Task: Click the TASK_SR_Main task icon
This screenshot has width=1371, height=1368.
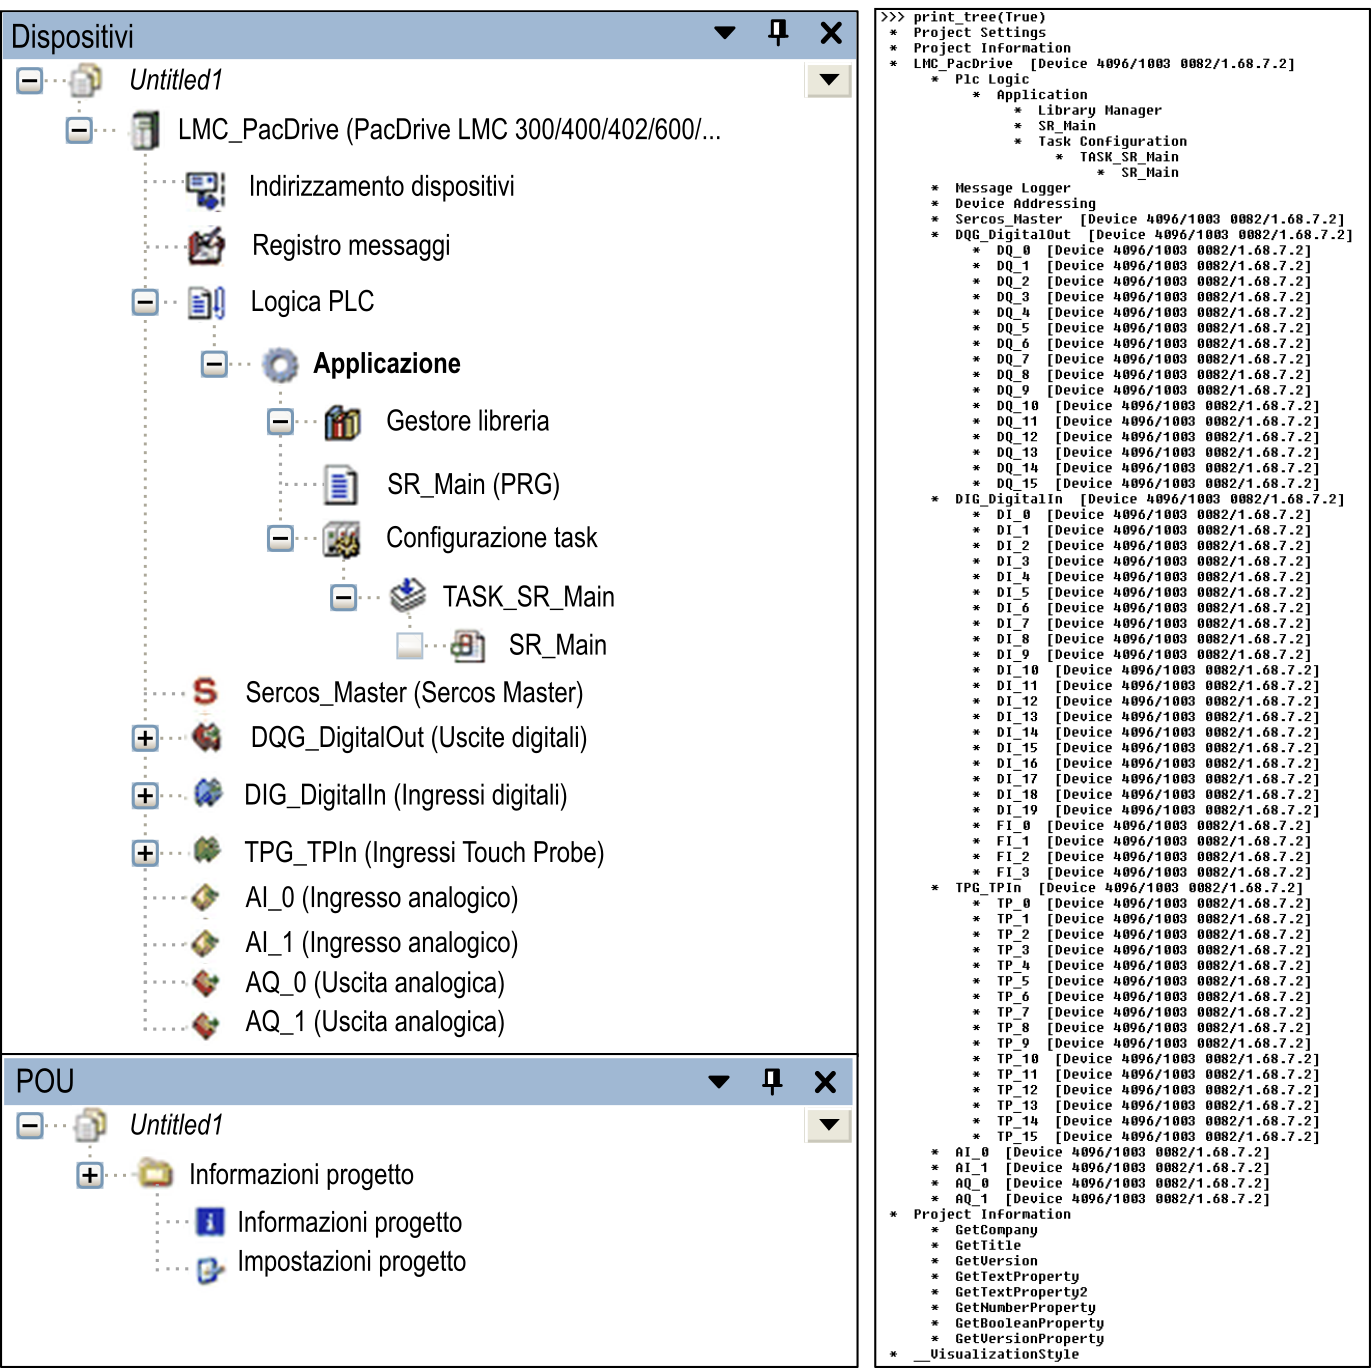Action: click(408, 596)
